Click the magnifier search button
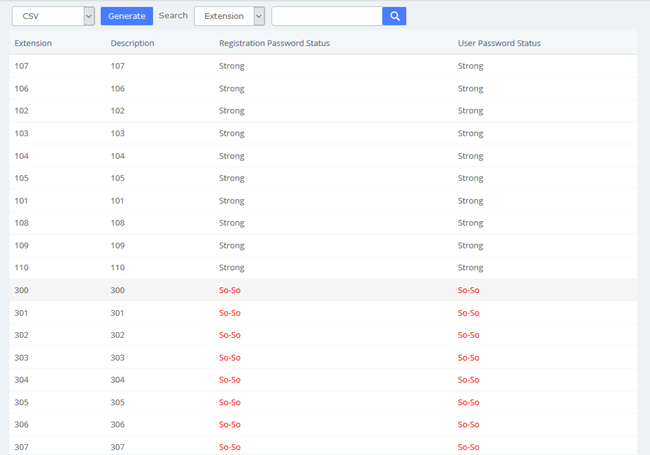The height and width of the screenshot is (455, 650). click(x=394, y=16)
